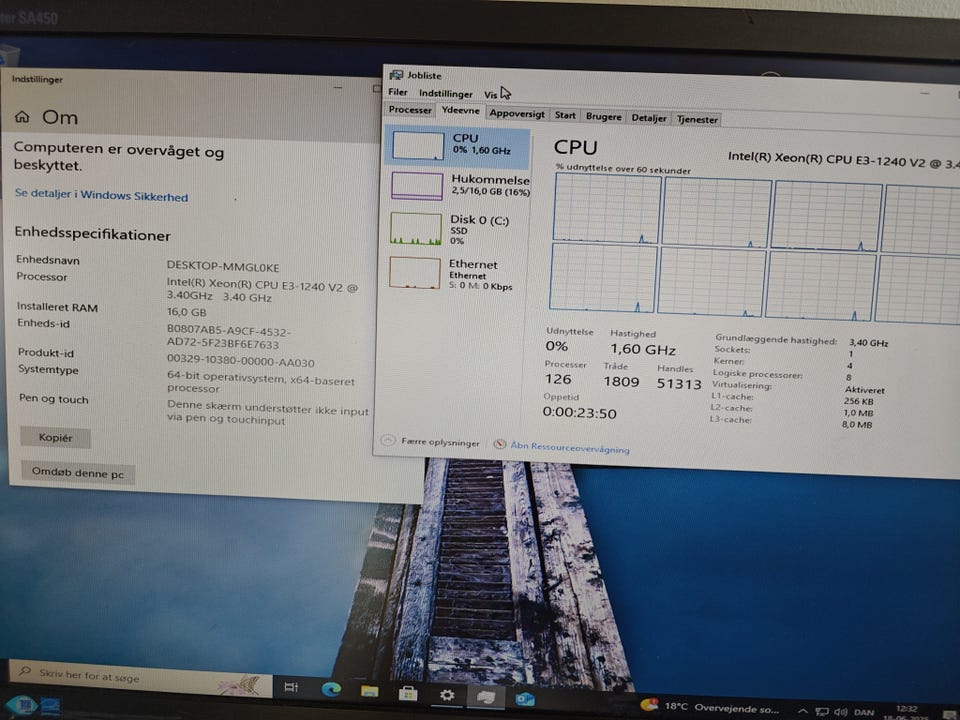The width and height of the screenshot is (960, 720).
Task: Click the Tråde value 1809
Action: click(x=621, y=381)
